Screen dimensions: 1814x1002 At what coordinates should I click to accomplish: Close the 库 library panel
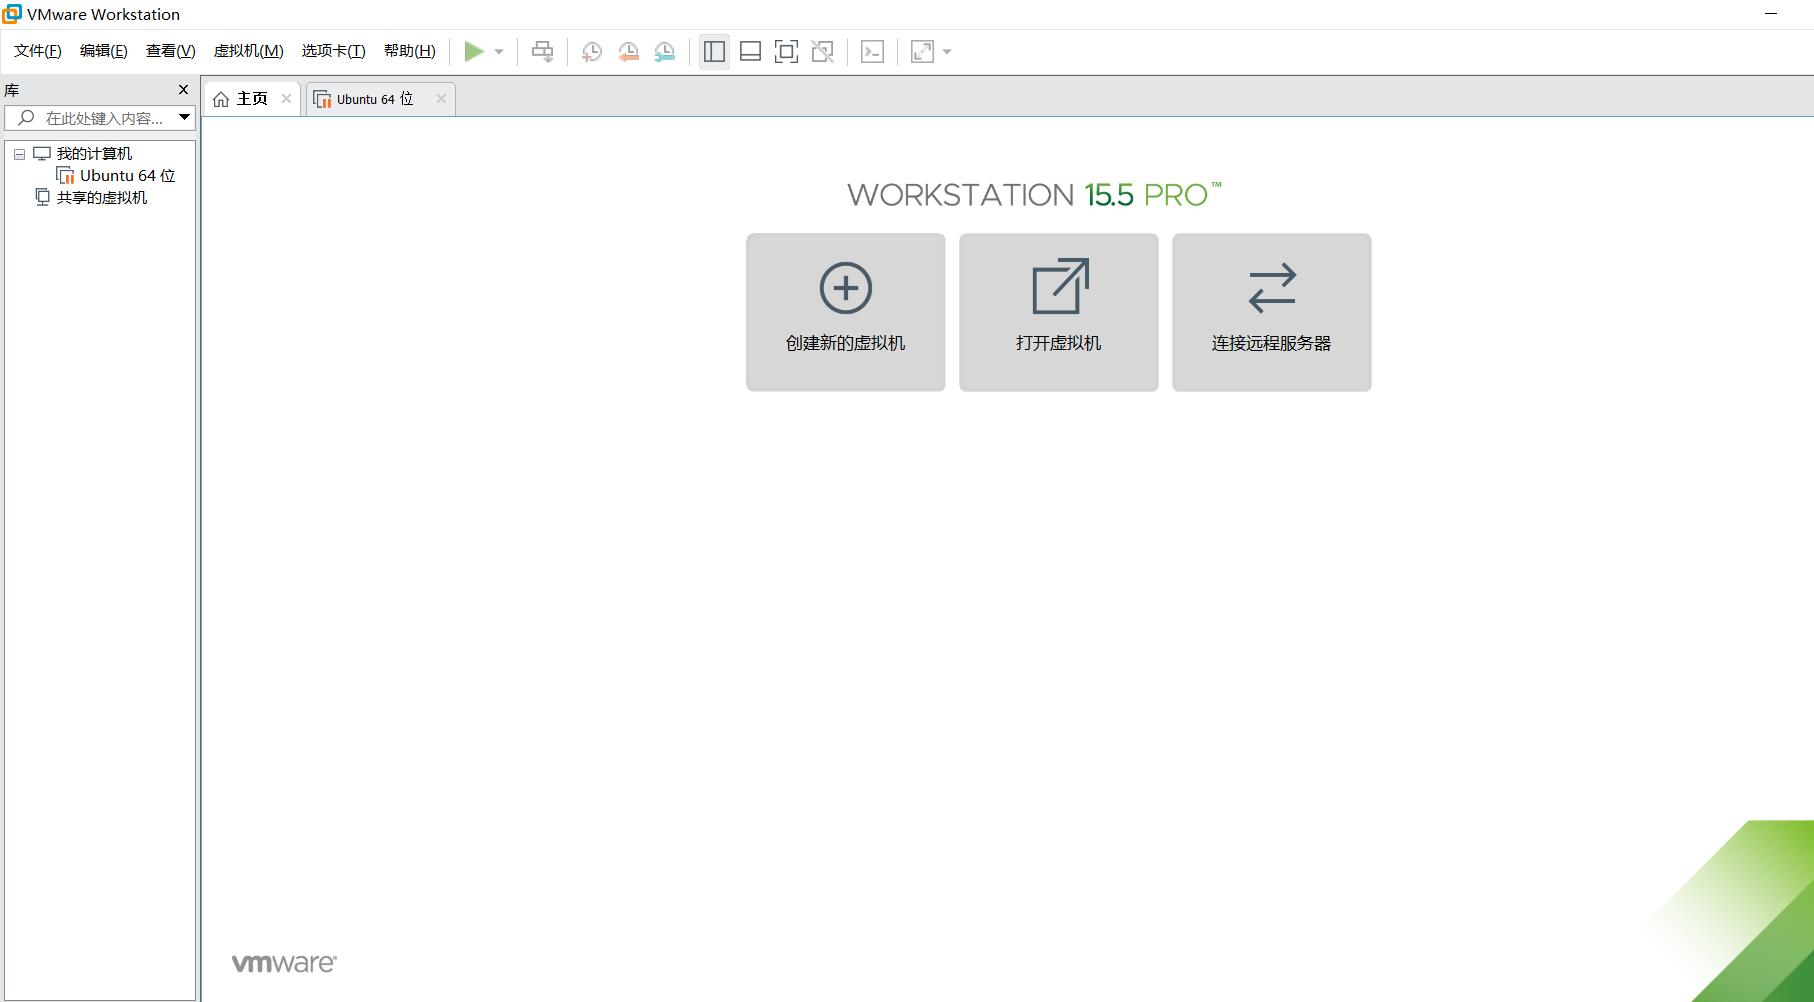pos(183,89)
